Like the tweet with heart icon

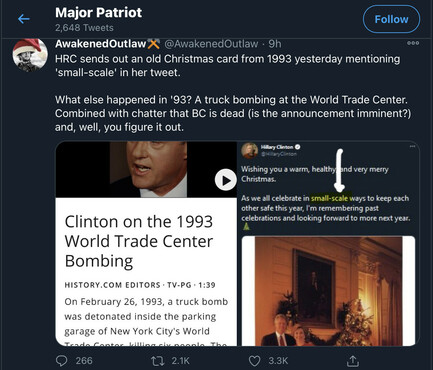(x=255, y=361)
